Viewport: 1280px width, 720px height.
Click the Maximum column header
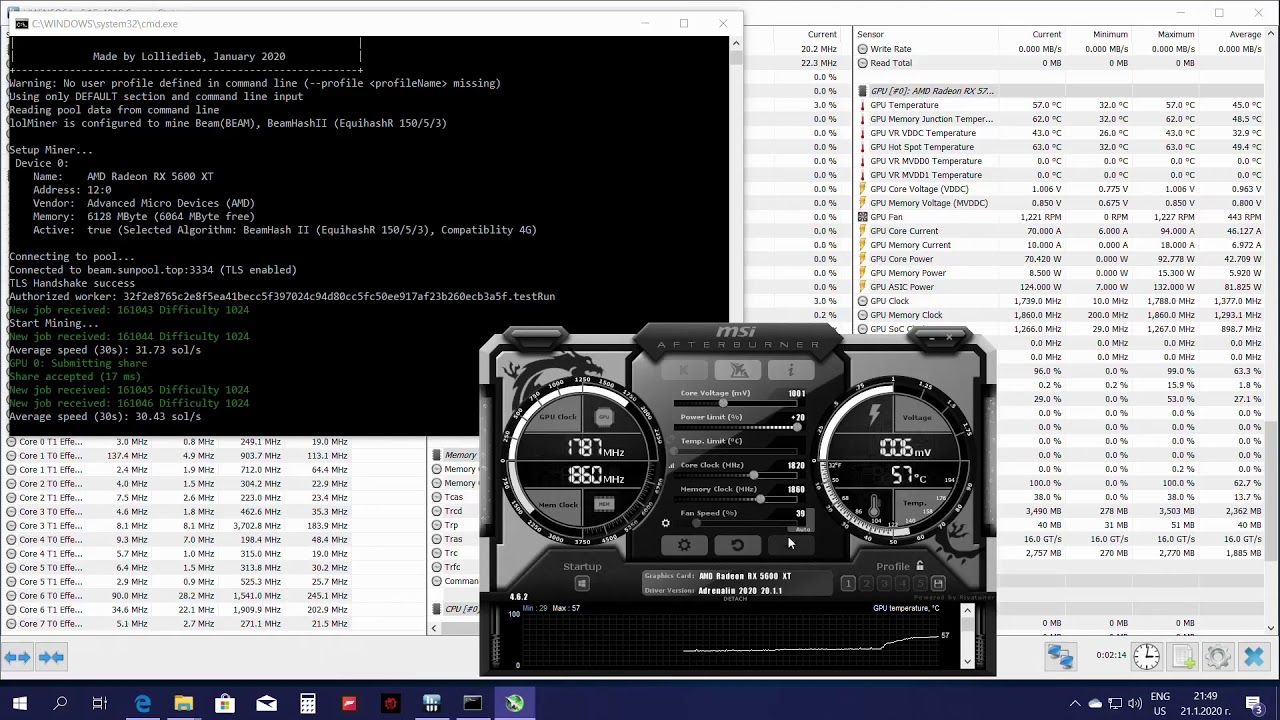(1176, 35)
